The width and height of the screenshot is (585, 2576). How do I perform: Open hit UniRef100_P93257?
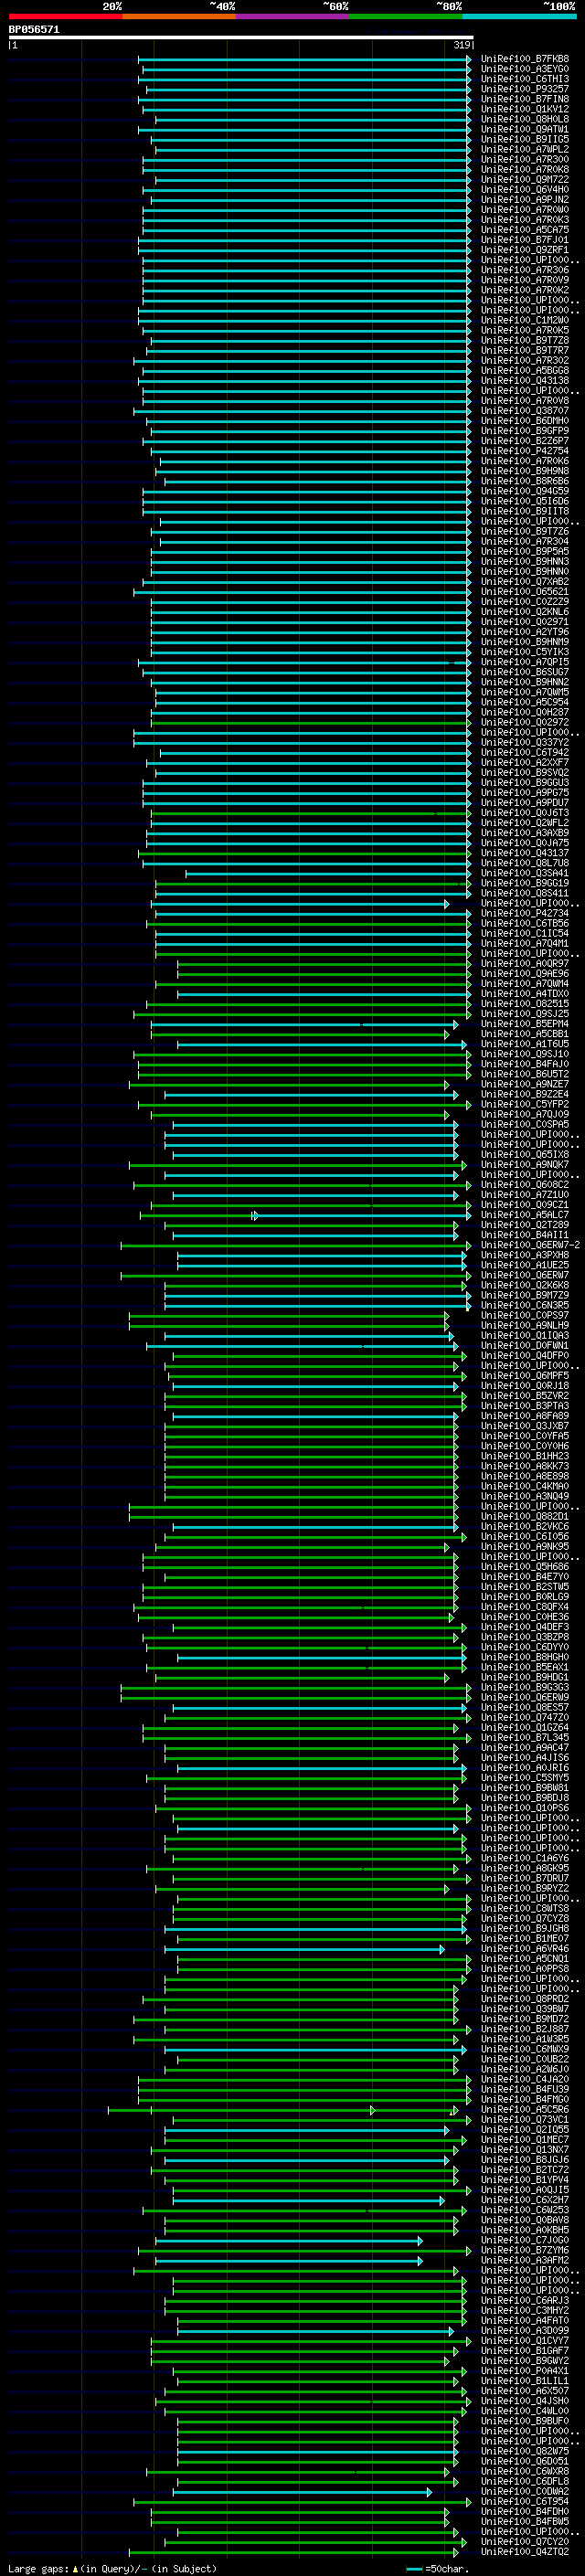coord(525,89)
